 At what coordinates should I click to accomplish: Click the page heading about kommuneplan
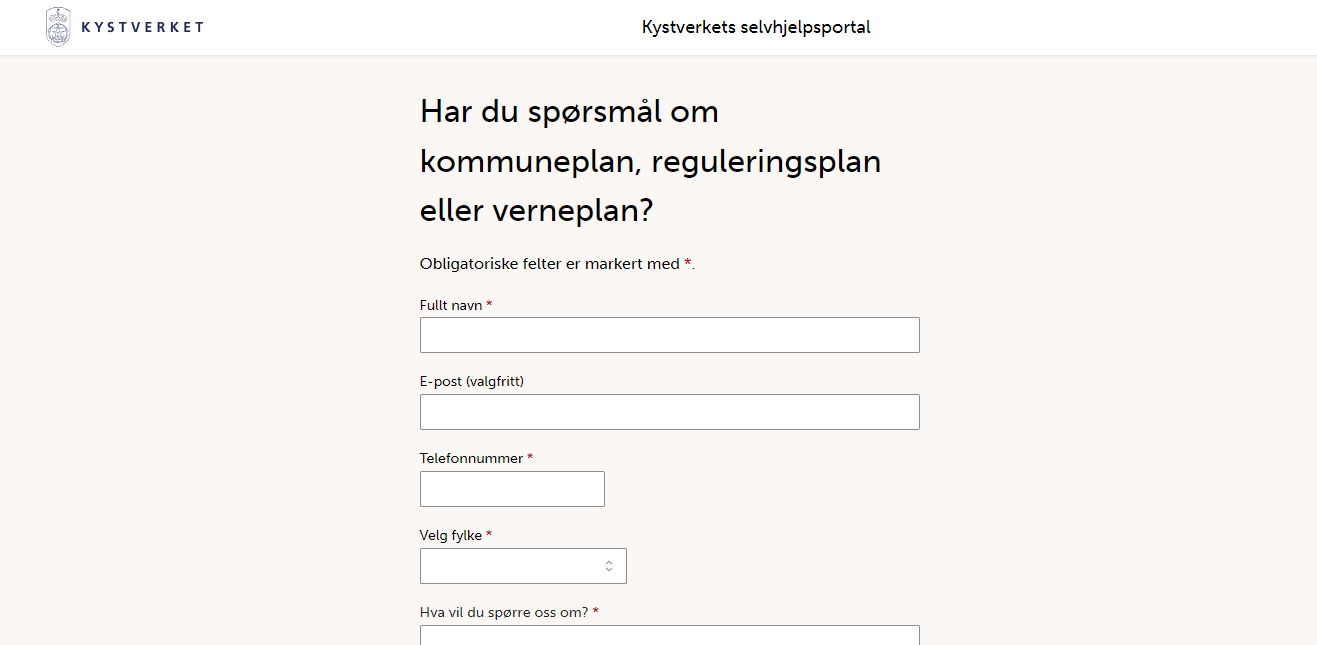[650, 161]
